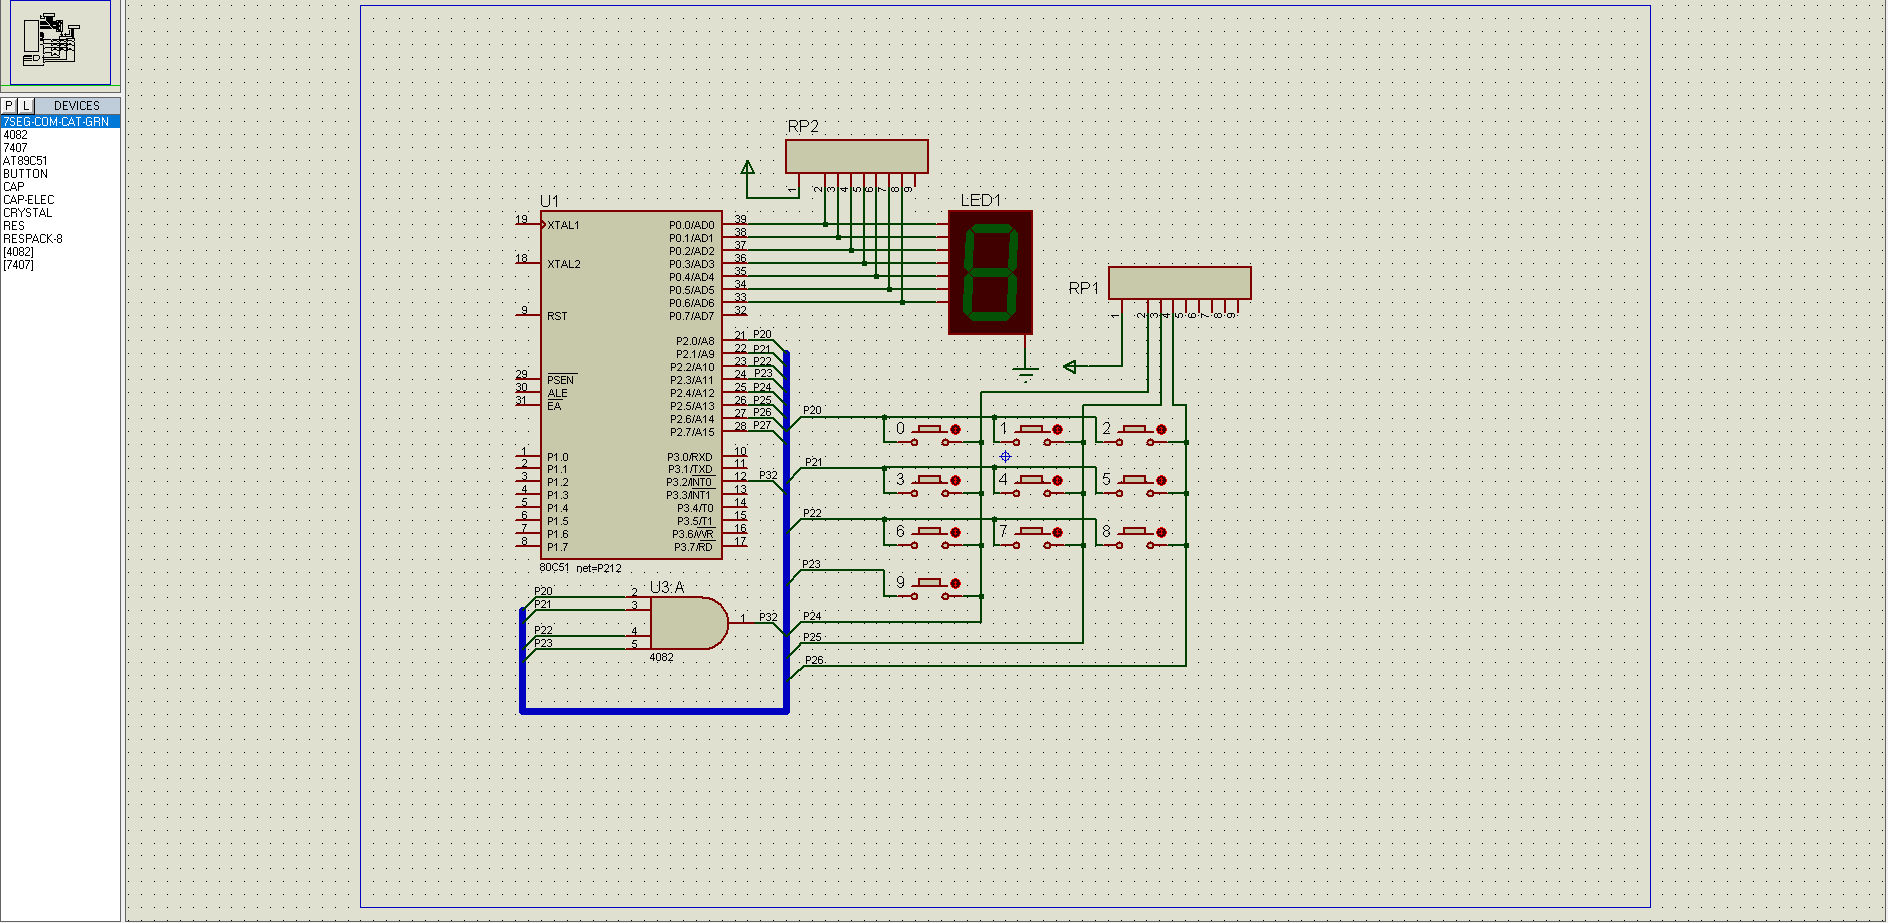Toggle the red latch dot of button 7
Viewport: 1888px width, 923px height.
click(1058, 532)
